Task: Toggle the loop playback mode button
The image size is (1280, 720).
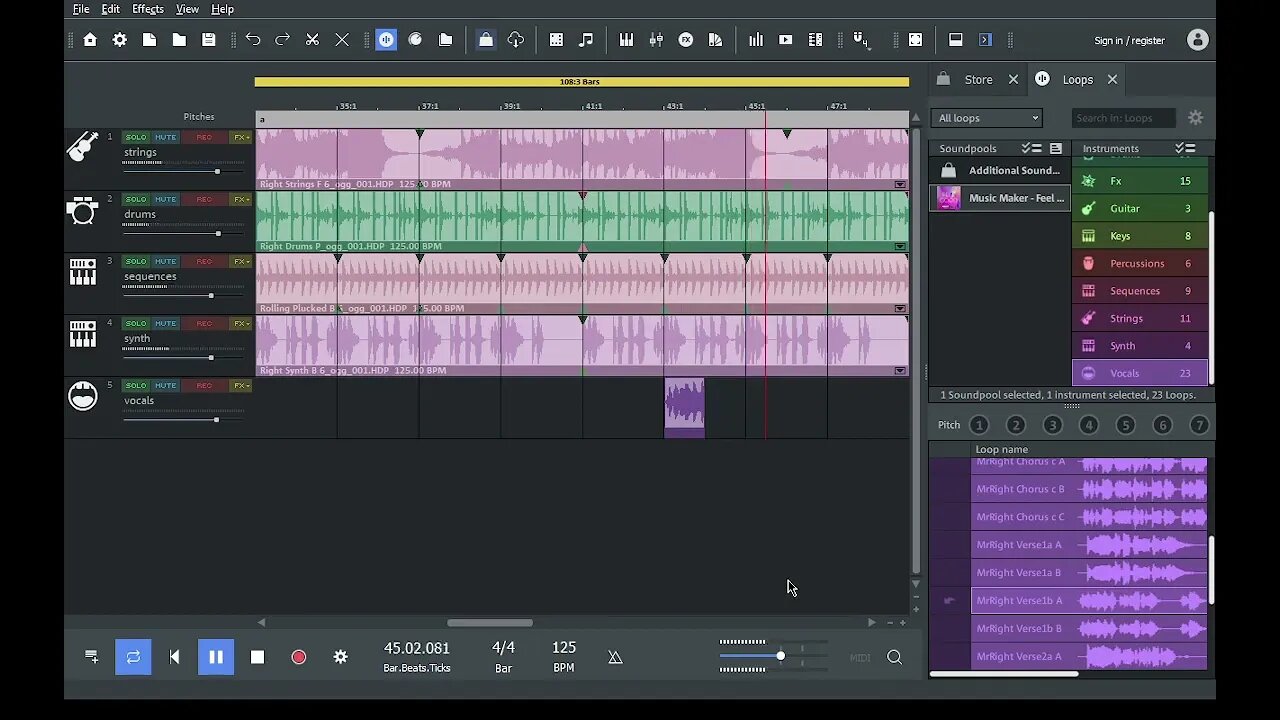Action: pos(133,657)
